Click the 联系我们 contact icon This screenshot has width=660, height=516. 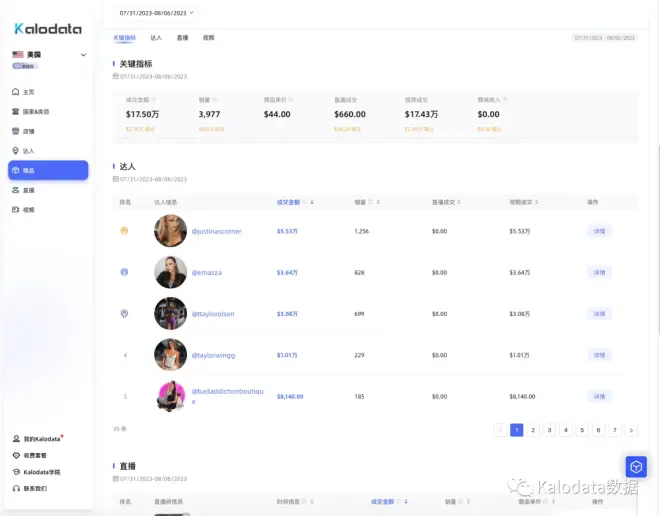(x=16, y=488)
